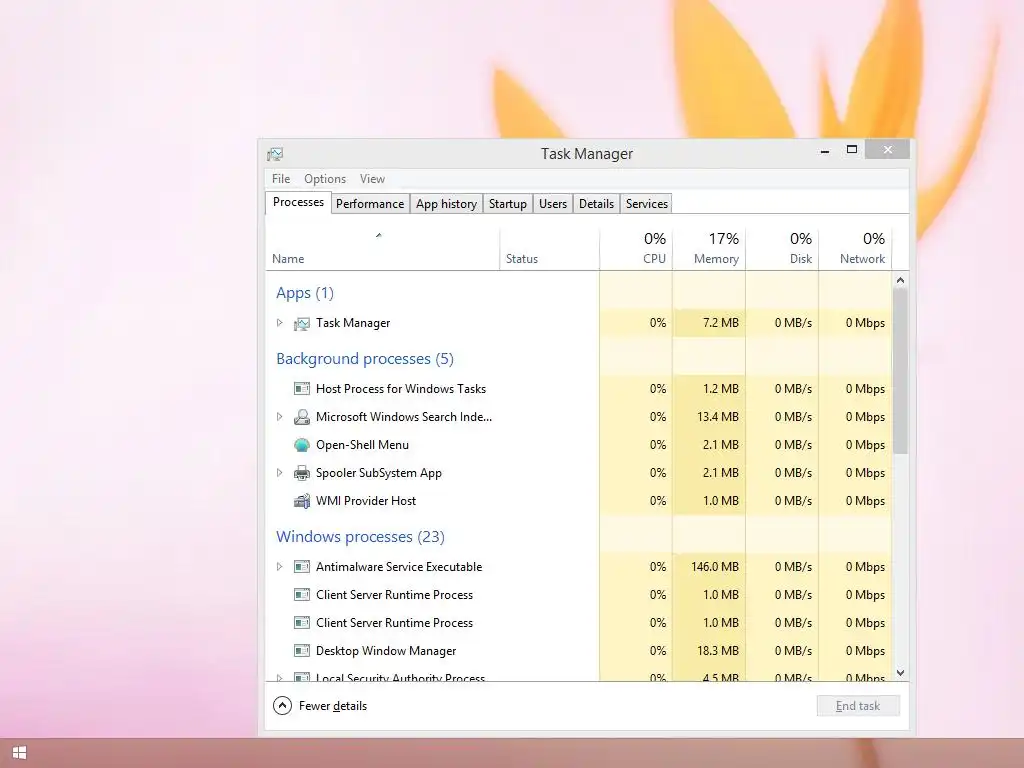1024x768 pixels.
Task: Switch to the Startup tab
Action: 508,204
